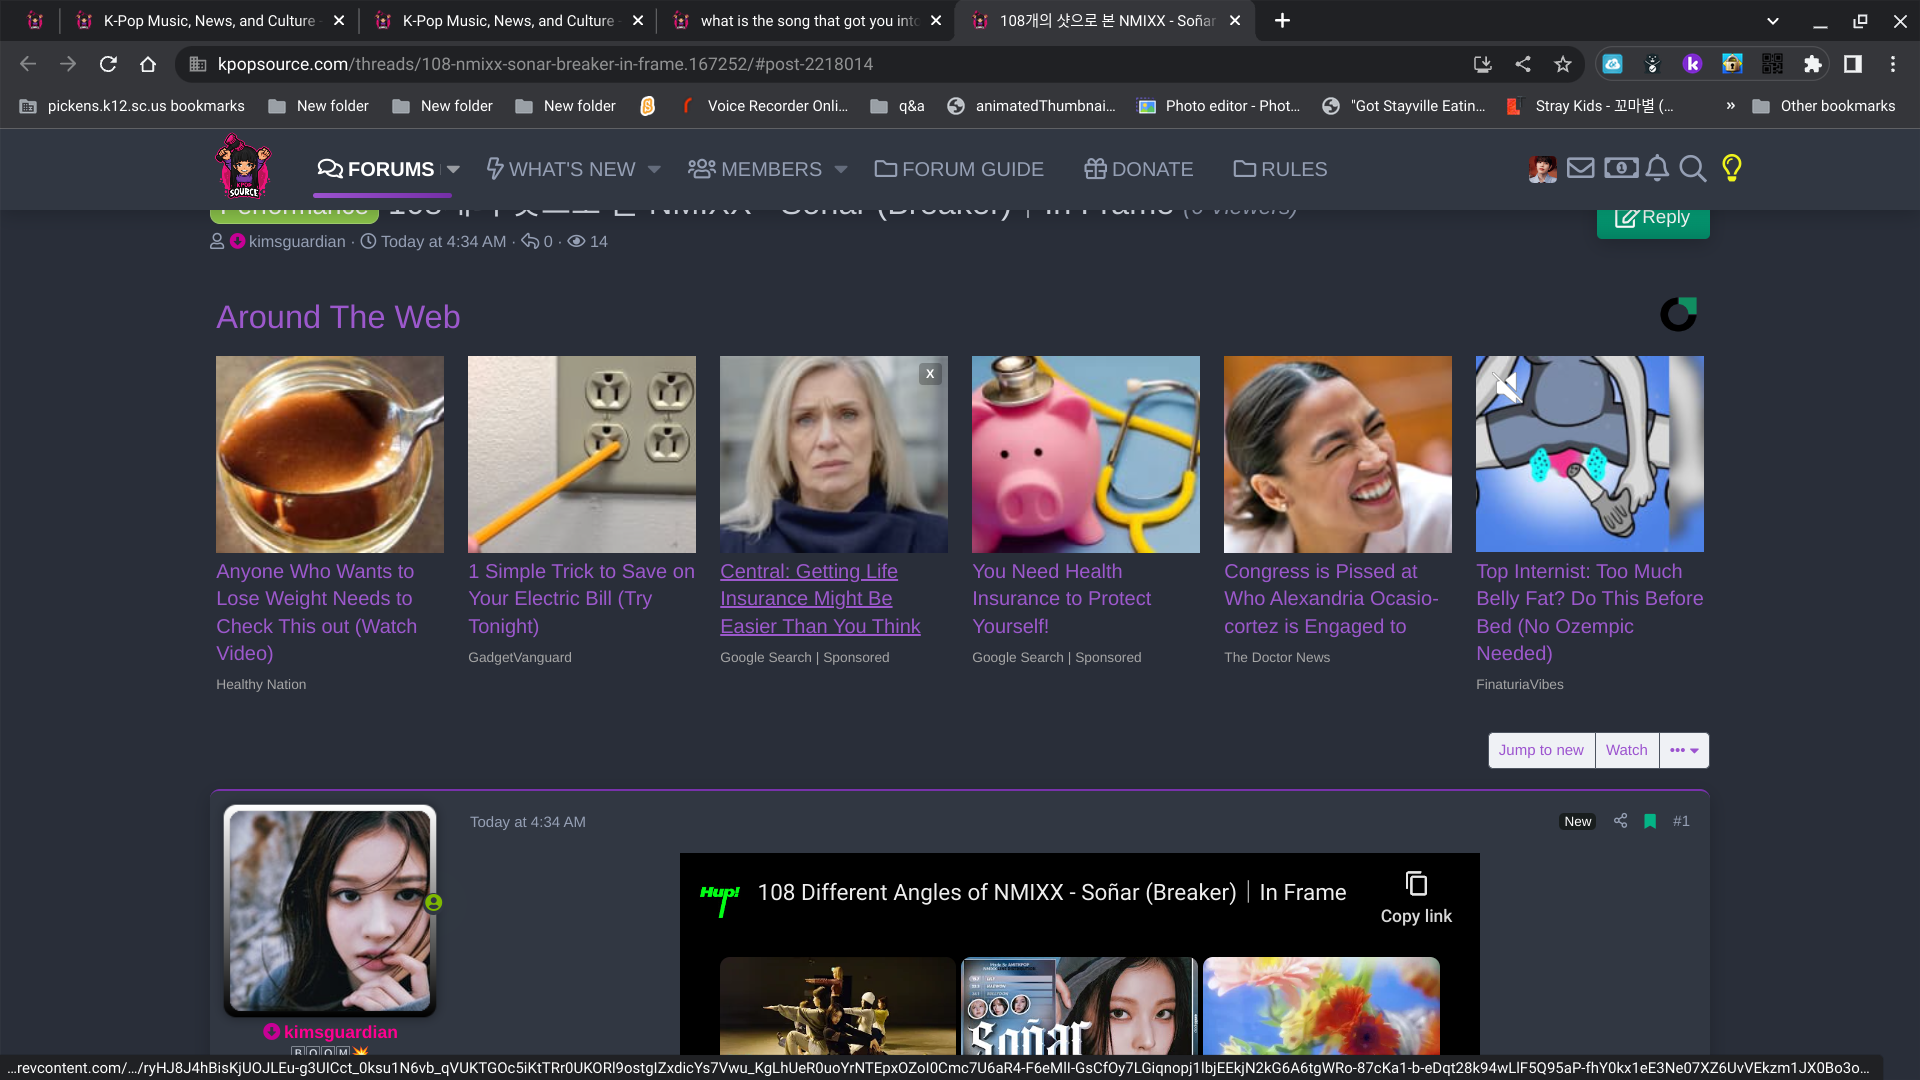This screenshot has height=1080, width=1920.
Task: Open the 'Central: Getting Life Insurance' ad link
Action: 820,598
